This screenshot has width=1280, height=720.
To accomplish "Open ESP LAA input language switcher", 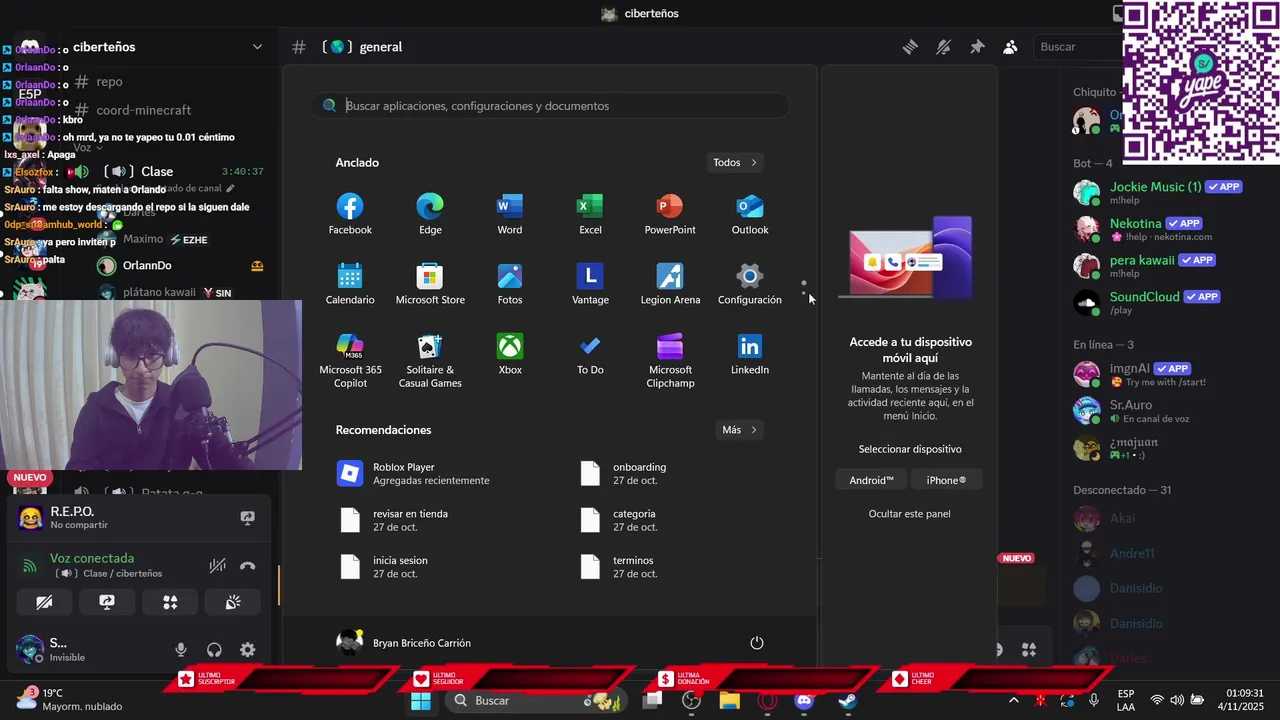I will coord(1126,700).
